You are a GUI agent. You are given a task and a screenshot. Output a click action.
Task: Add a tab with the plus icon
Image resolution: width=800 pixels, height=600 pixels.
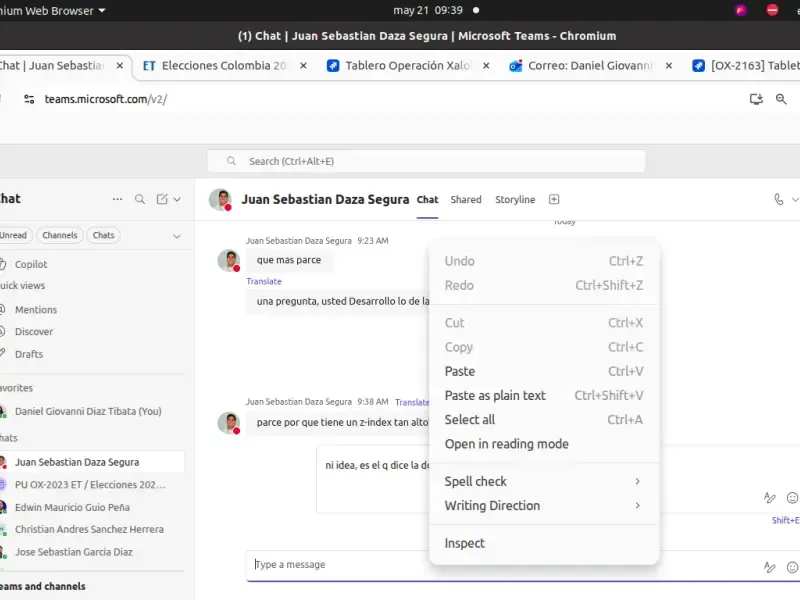(x=554, y=199)
